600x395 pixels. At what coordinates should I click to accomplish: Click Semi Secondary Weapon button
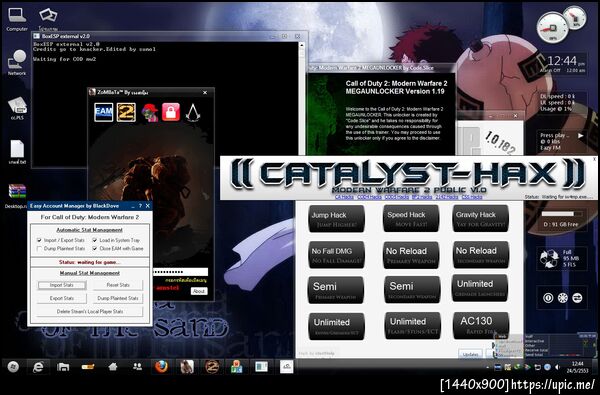(x=412, y=290)
